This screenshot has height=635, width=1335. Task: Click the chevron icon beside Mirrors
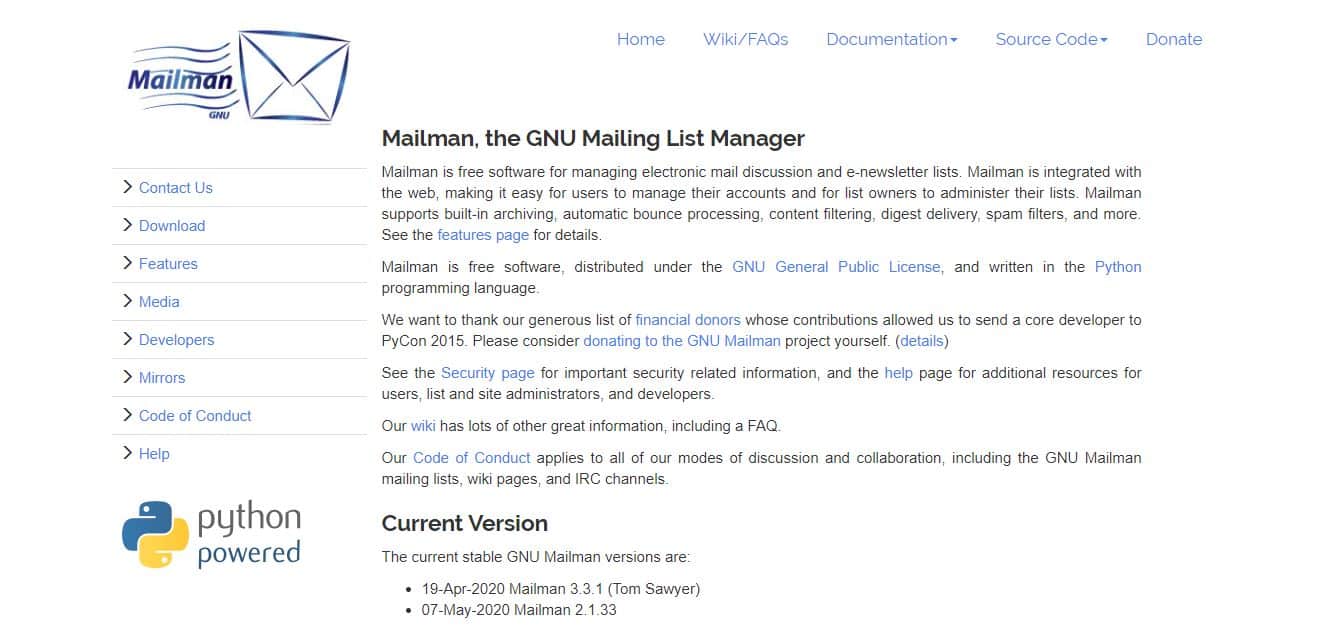[x=127, y=377]
